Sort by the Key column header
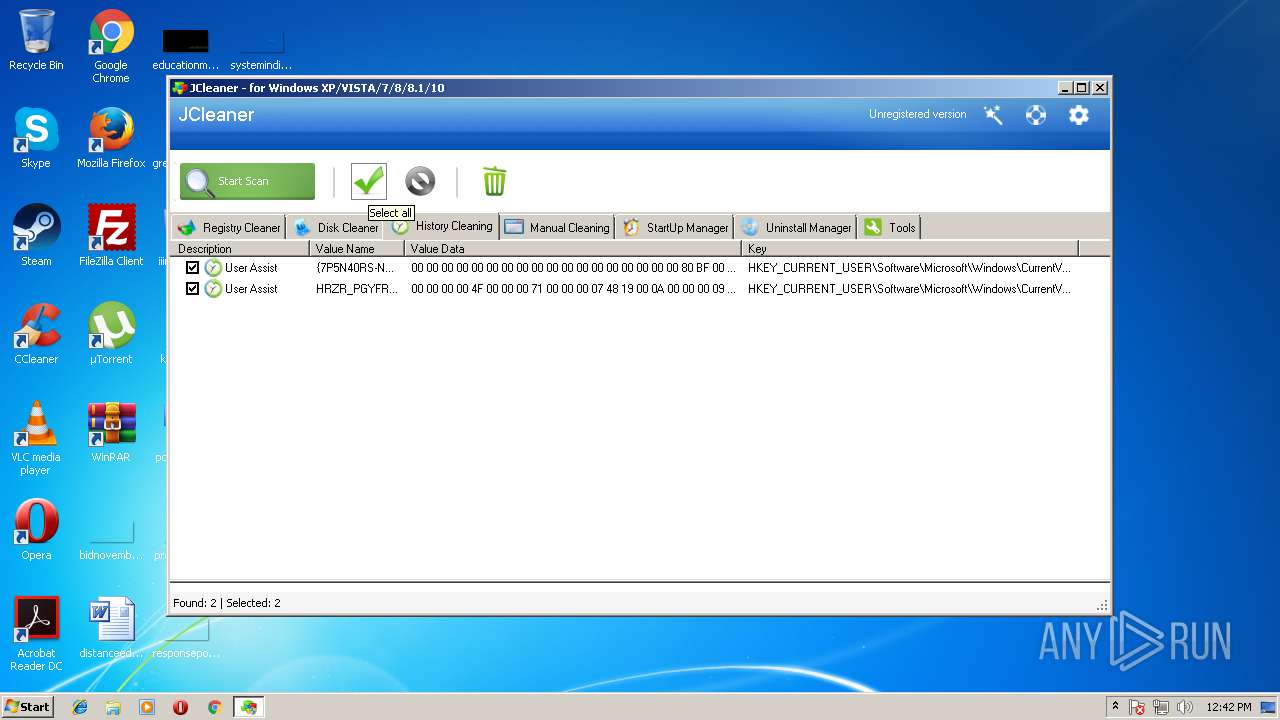 point(910,248)
